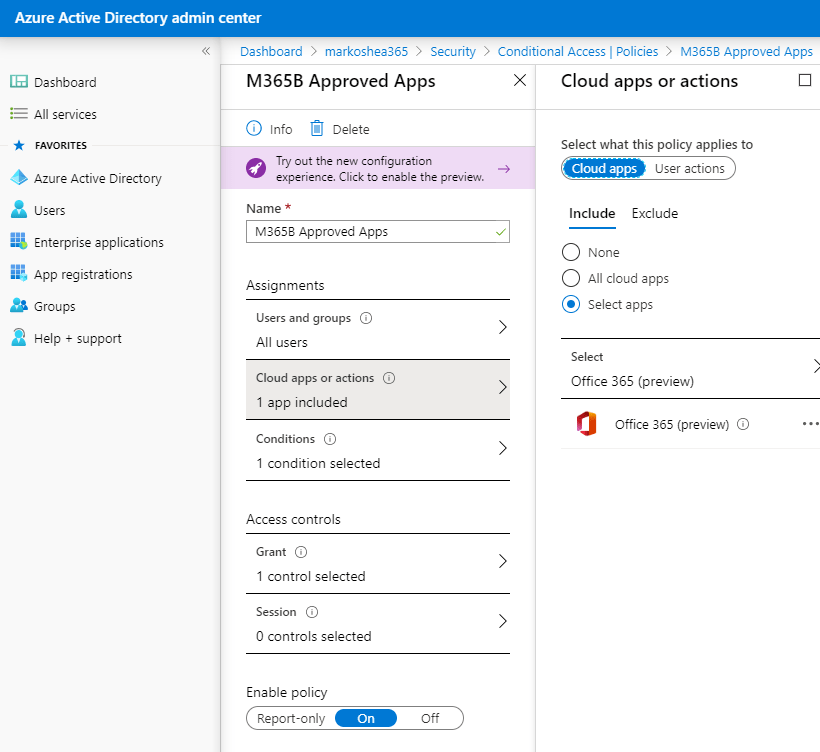The image size is (820, 752).
Task: Expand the Conditions section
Action: (x=378, y=451)
